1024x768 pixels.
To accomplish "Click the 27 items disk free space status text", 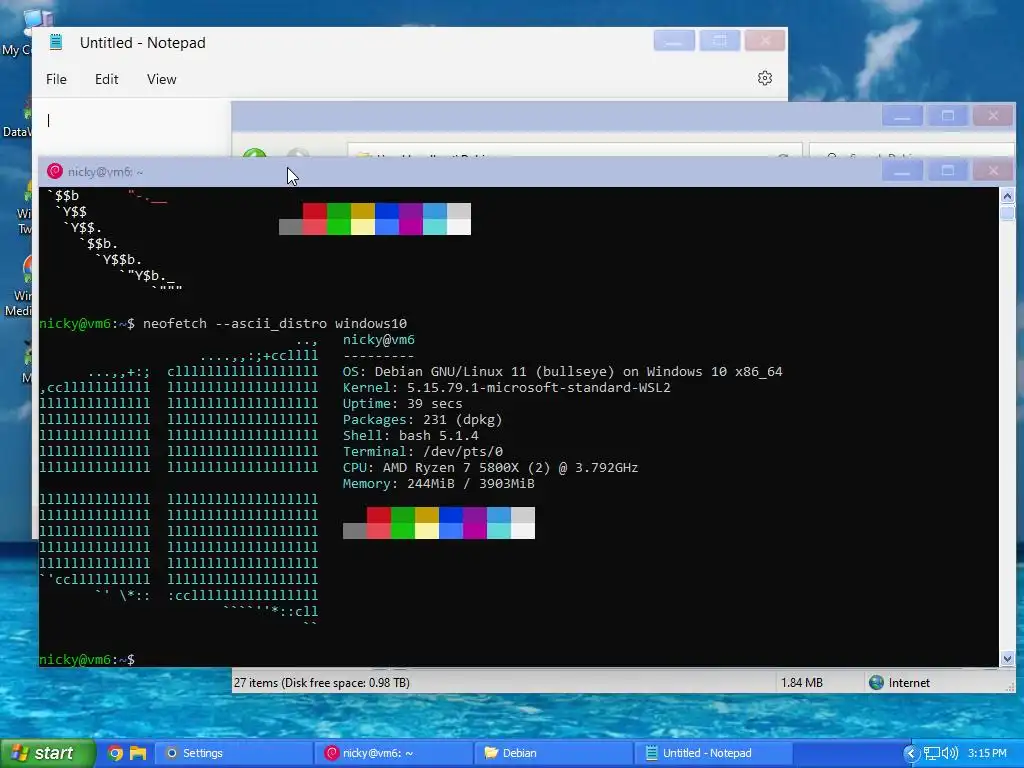I will 321,682.
